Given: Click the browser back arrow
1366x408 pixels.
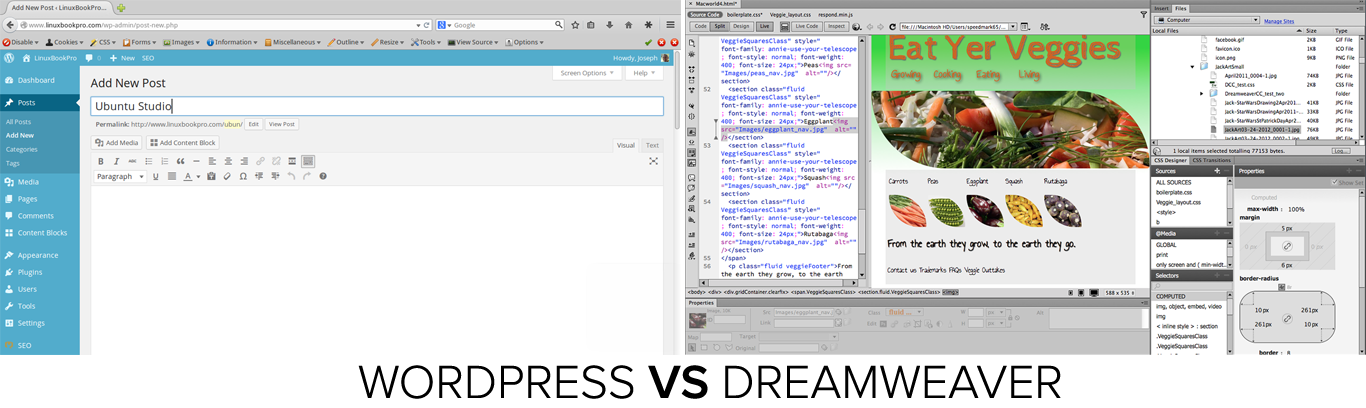Looking at the screenshot, I should pos(9,24).
